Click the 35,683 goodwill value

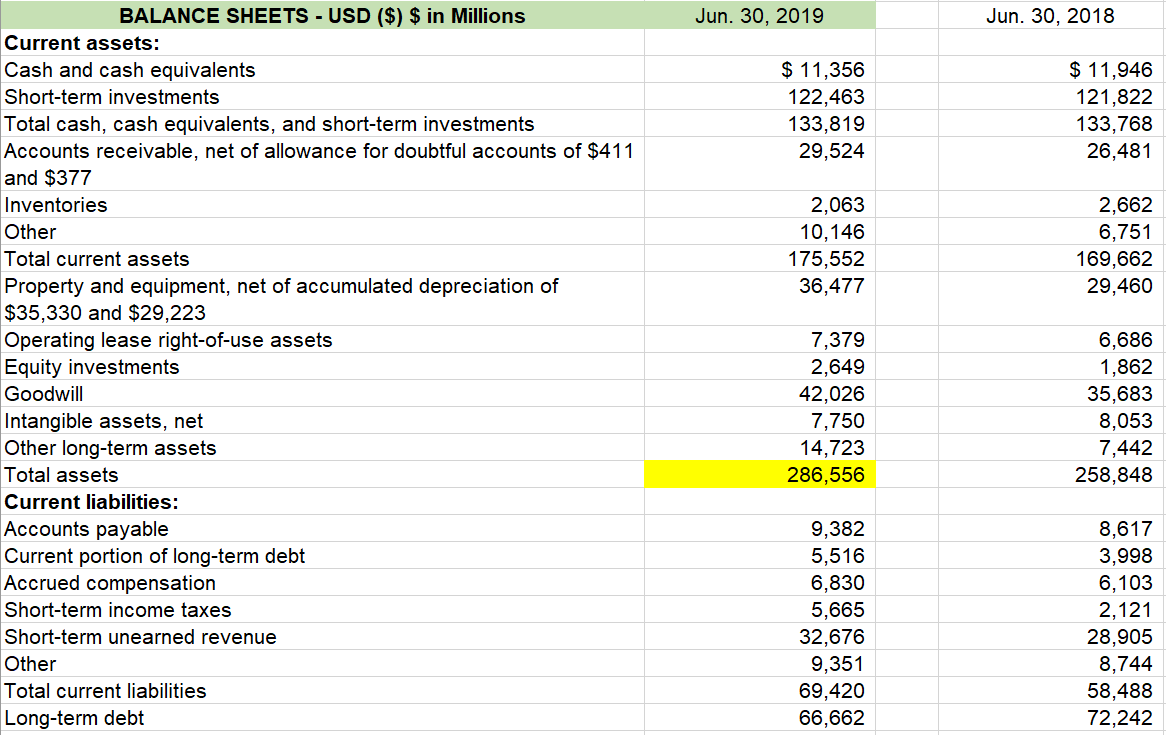point(1119,394)
